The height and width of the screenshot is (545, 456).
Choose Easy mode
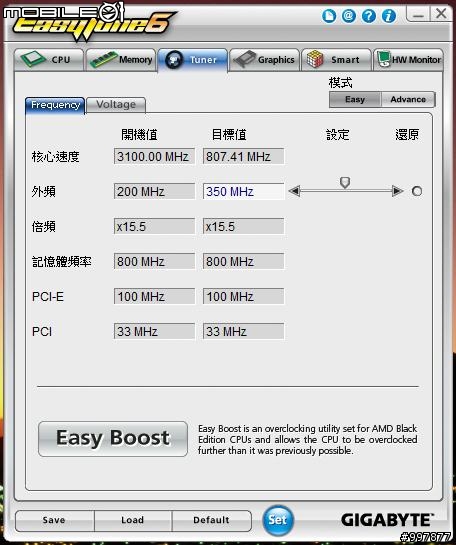pos(355,99)
